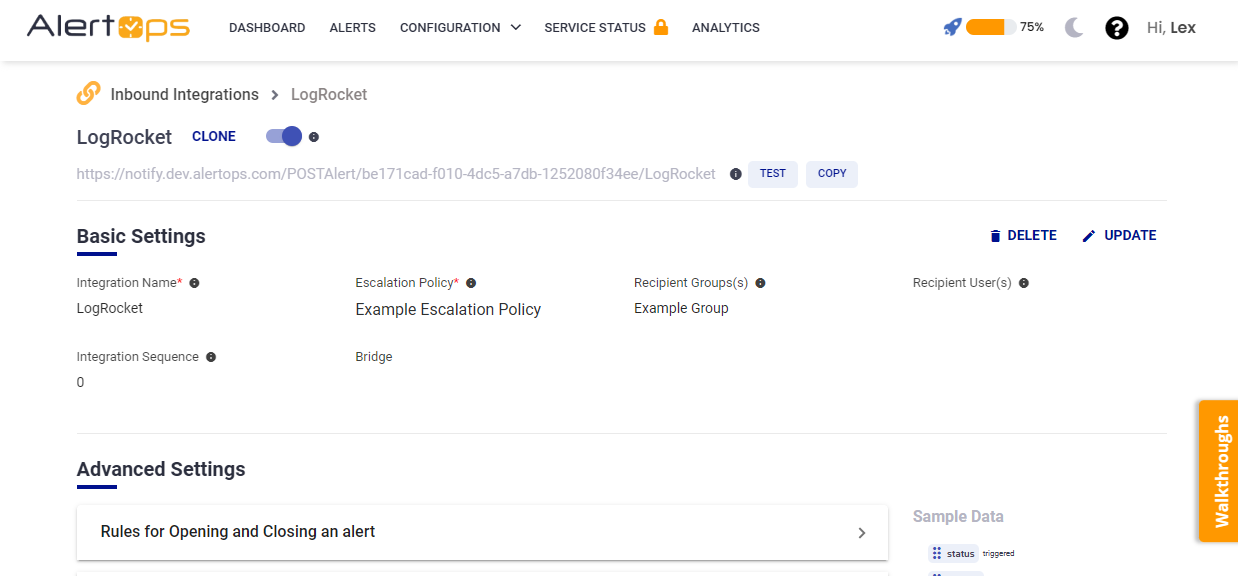Click the Inbound Integrations chain link icon
The width and height of the screenshot is (1238, 576).
88,94
